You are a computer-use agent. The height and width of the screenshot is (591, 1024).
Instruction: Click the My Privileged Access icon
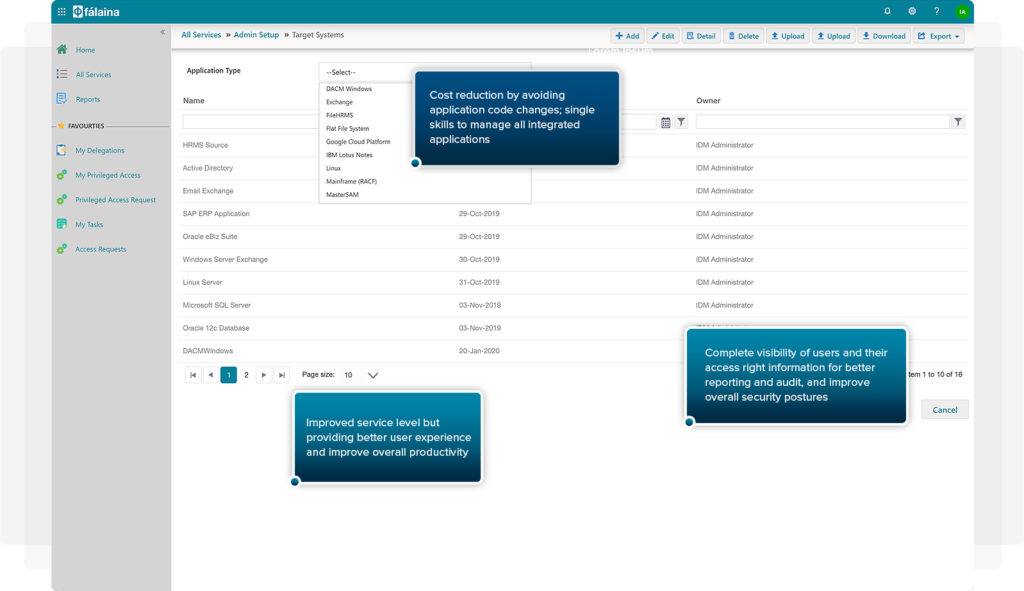(x=62, y=175)
